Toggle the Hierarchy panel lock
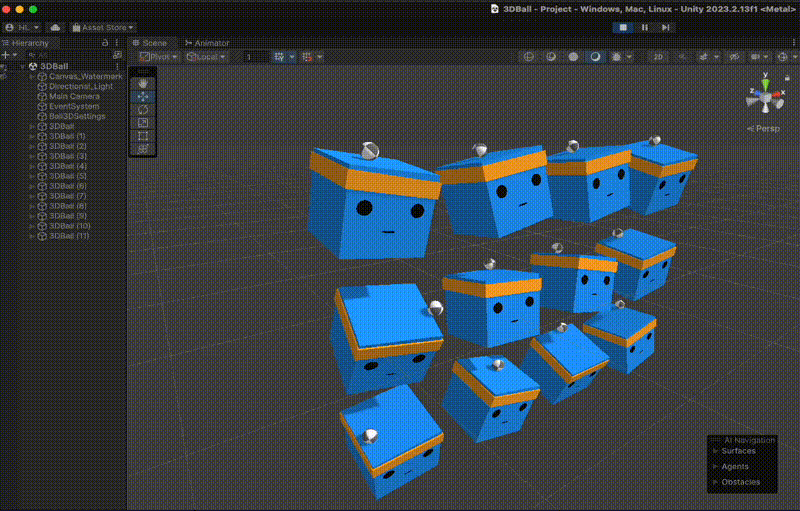The height and width of the screenshot is (511, 800). 105,43
